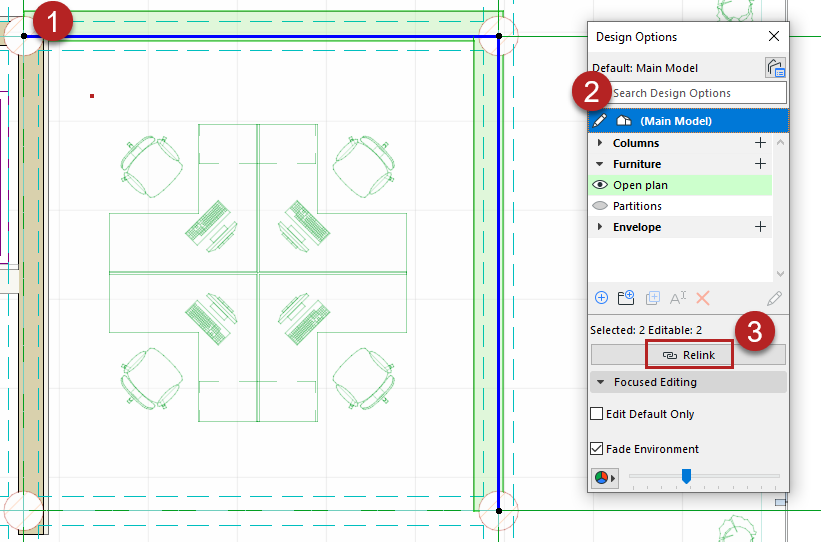
Task: Click the 'Selected: 2 Editable: 2' status text
Action: click(646, 330)
